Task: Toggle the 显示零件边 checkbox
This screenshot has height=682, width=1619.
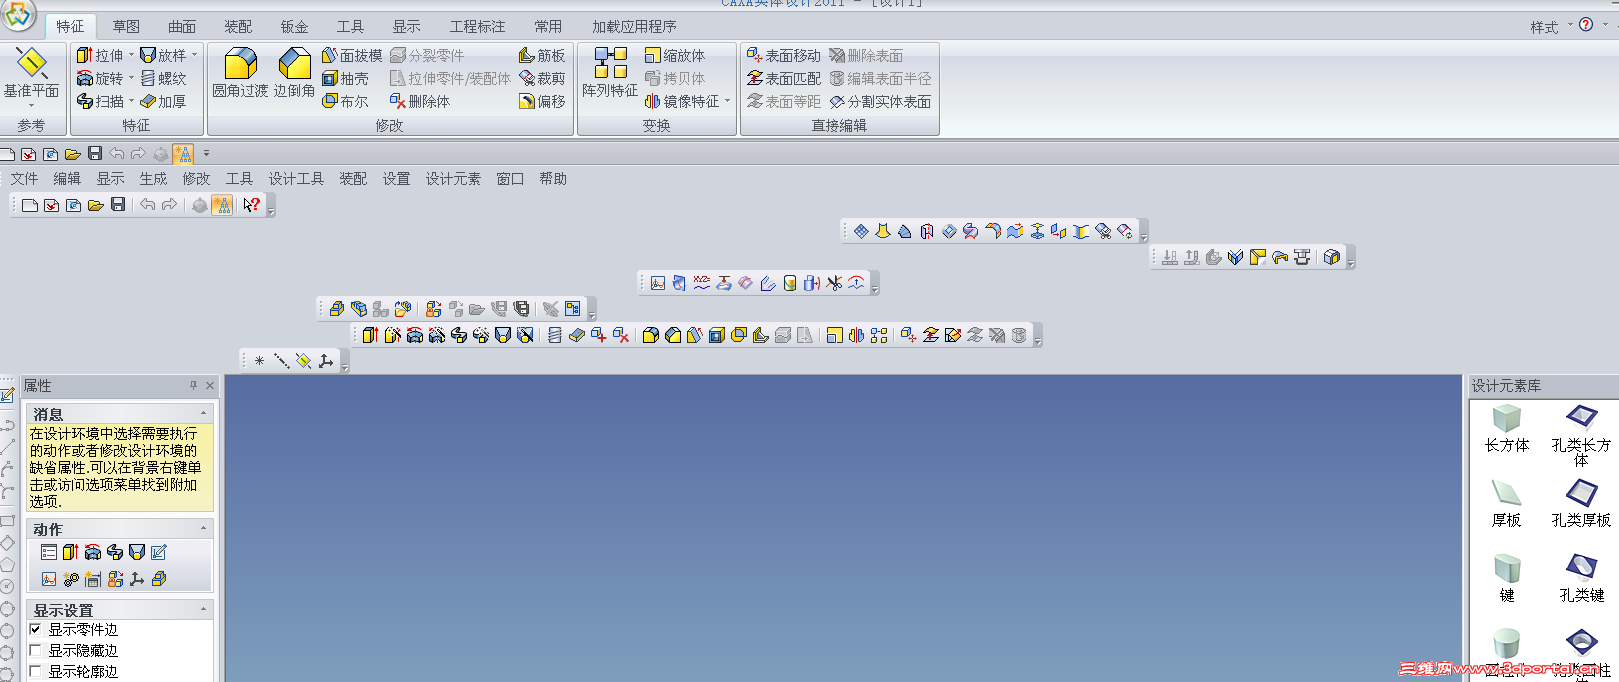Action: point(35,629)
